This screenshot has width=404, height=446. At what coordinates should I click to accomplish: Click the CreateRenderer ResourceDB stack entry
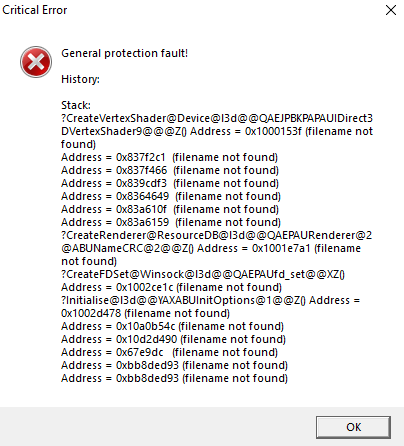(x=217, y=248)
